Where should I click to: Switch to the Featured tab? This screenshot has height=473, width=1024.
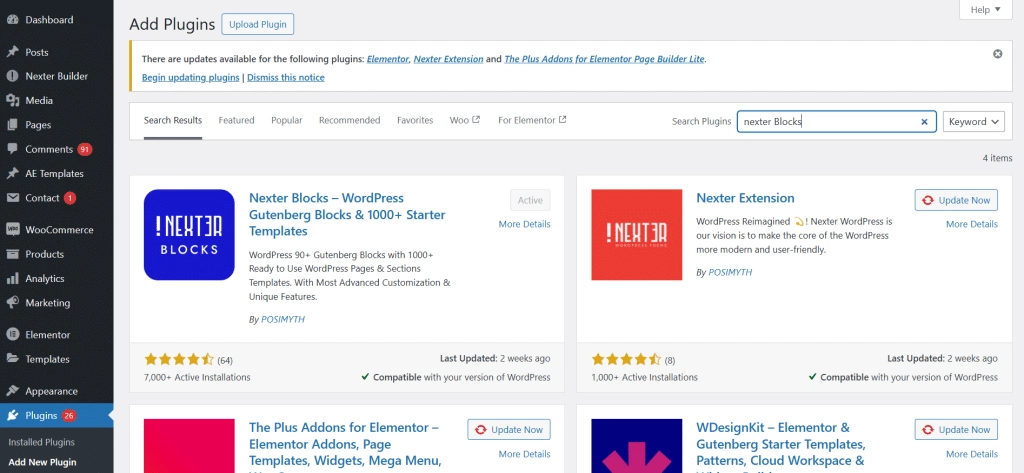click(x=236, y=120)
